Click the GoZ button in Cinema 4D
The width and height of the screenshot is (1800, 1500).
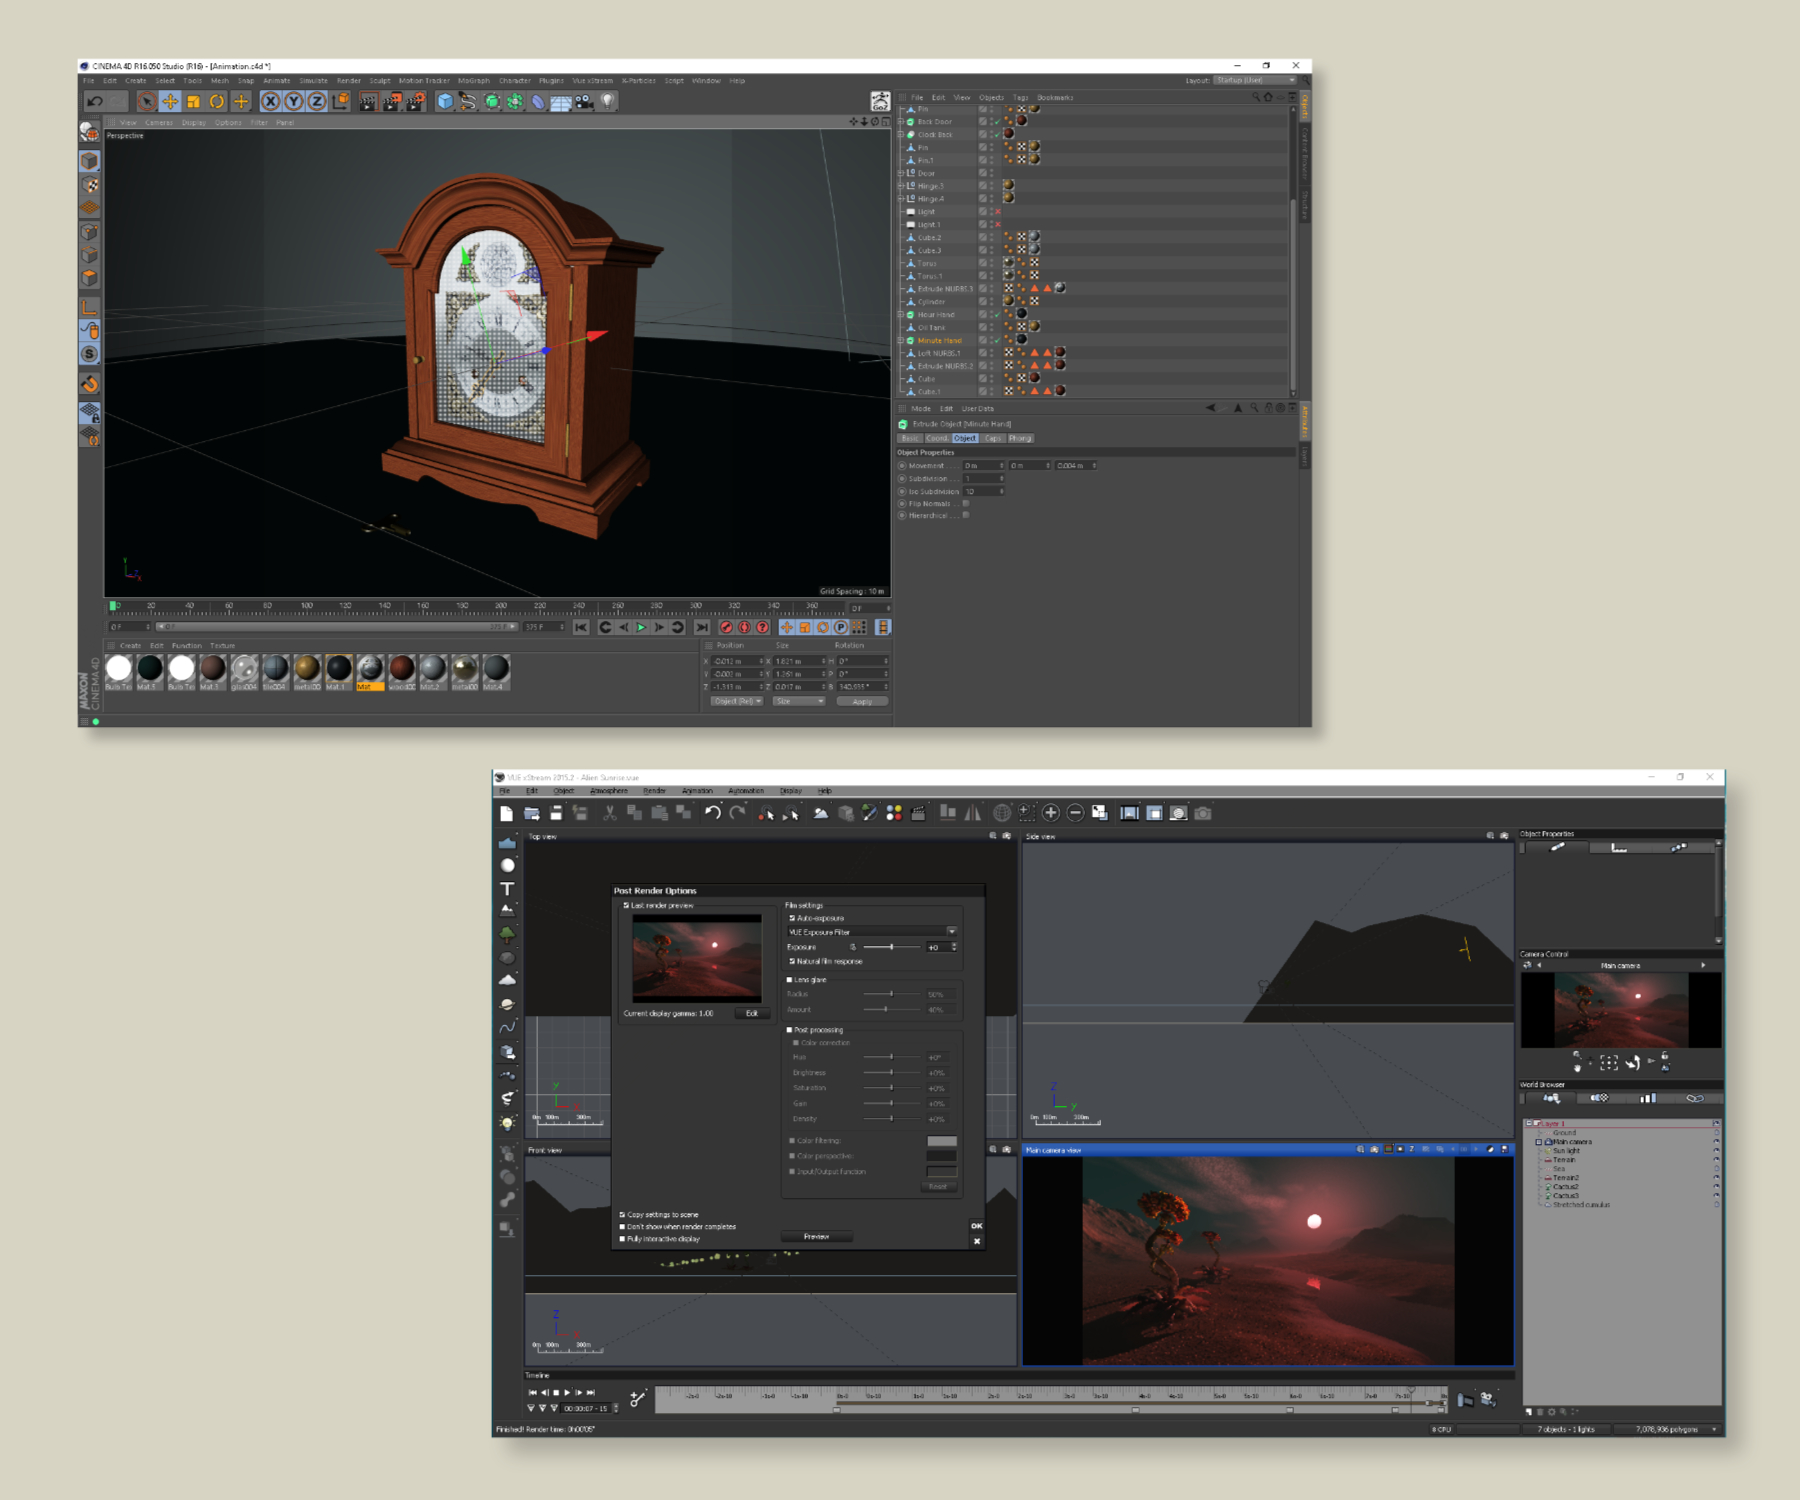point(880,101)
